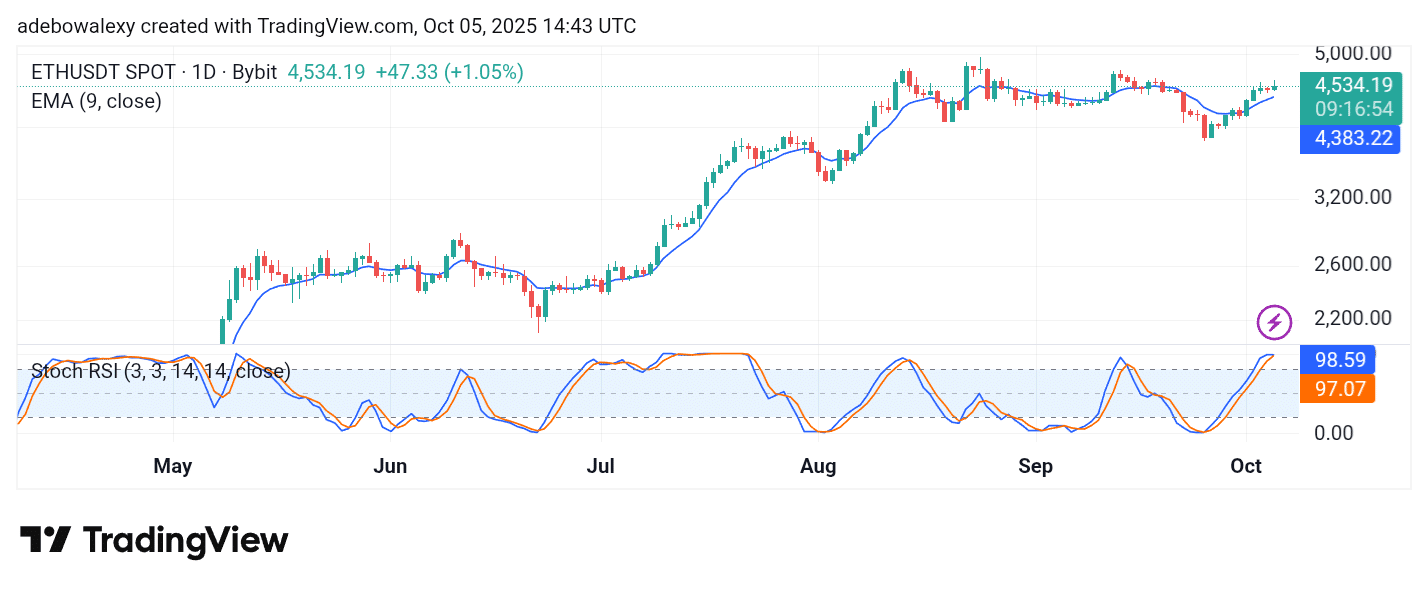
Task: Click the 2,200.00 price axis label
Action: [1352, 318]
